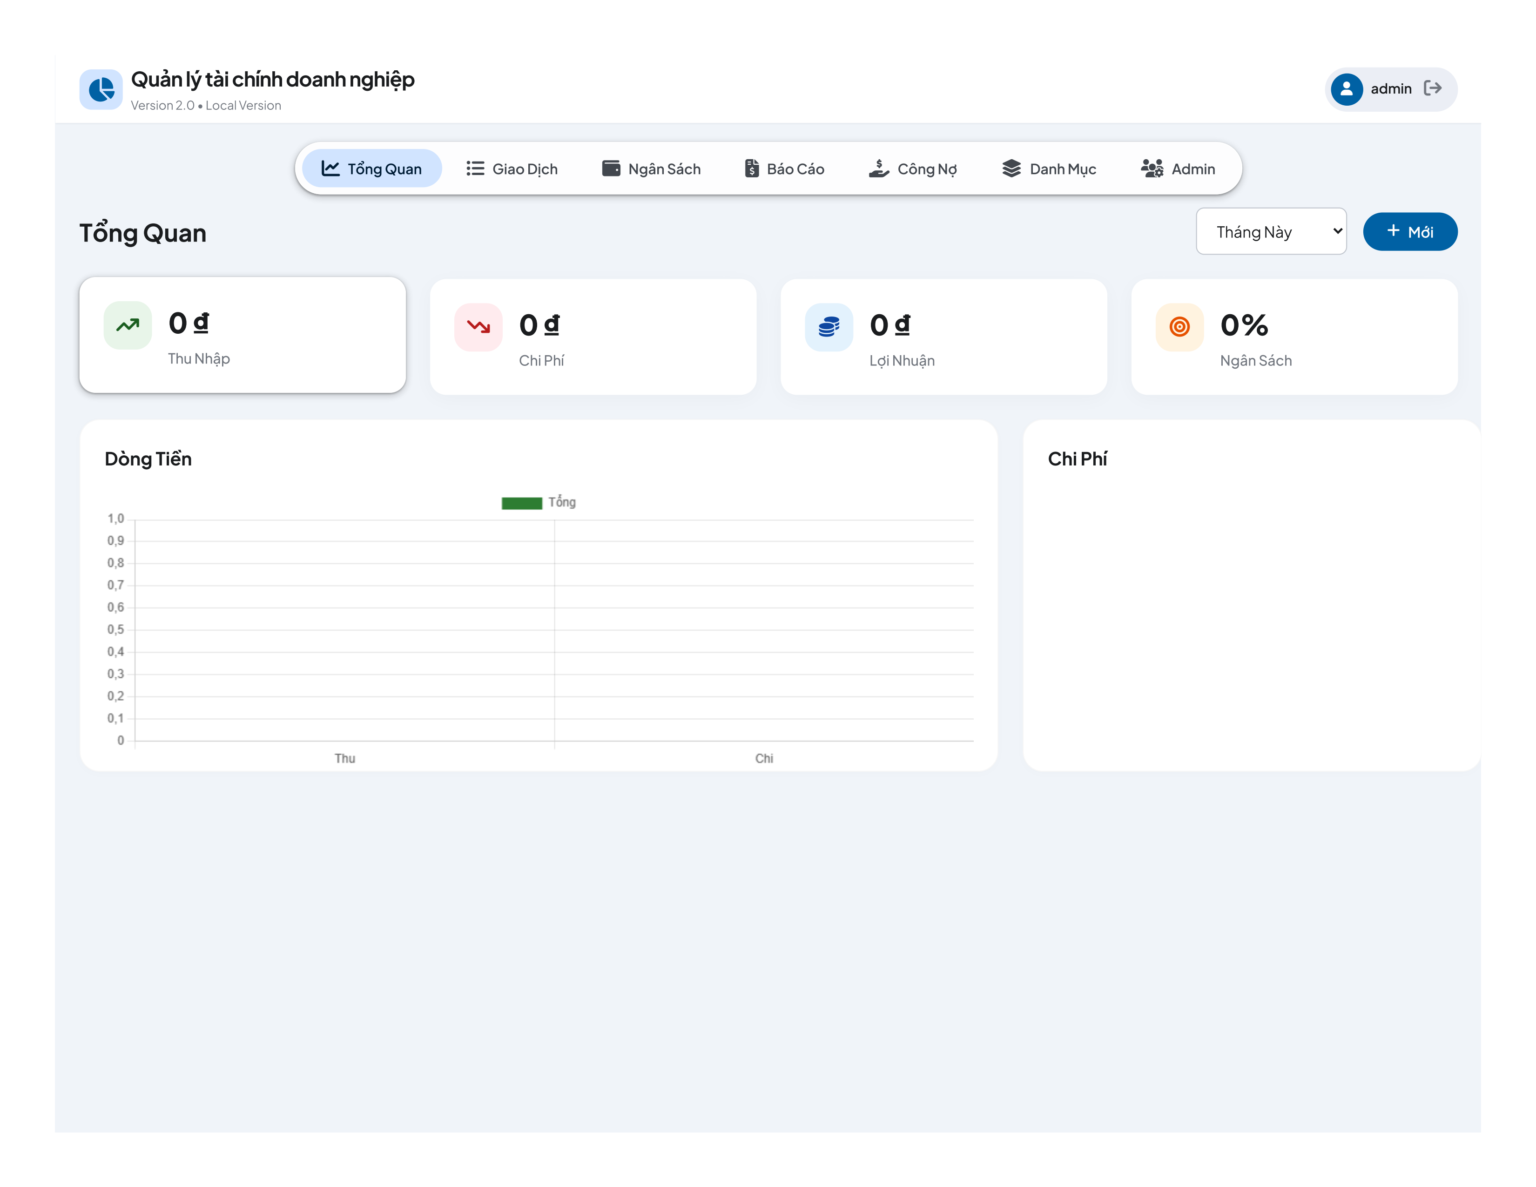The width and height of the screenshot is (1536, 1187).
Task: Switch to the Tổng Quan tab
Action: coord(372,169)
